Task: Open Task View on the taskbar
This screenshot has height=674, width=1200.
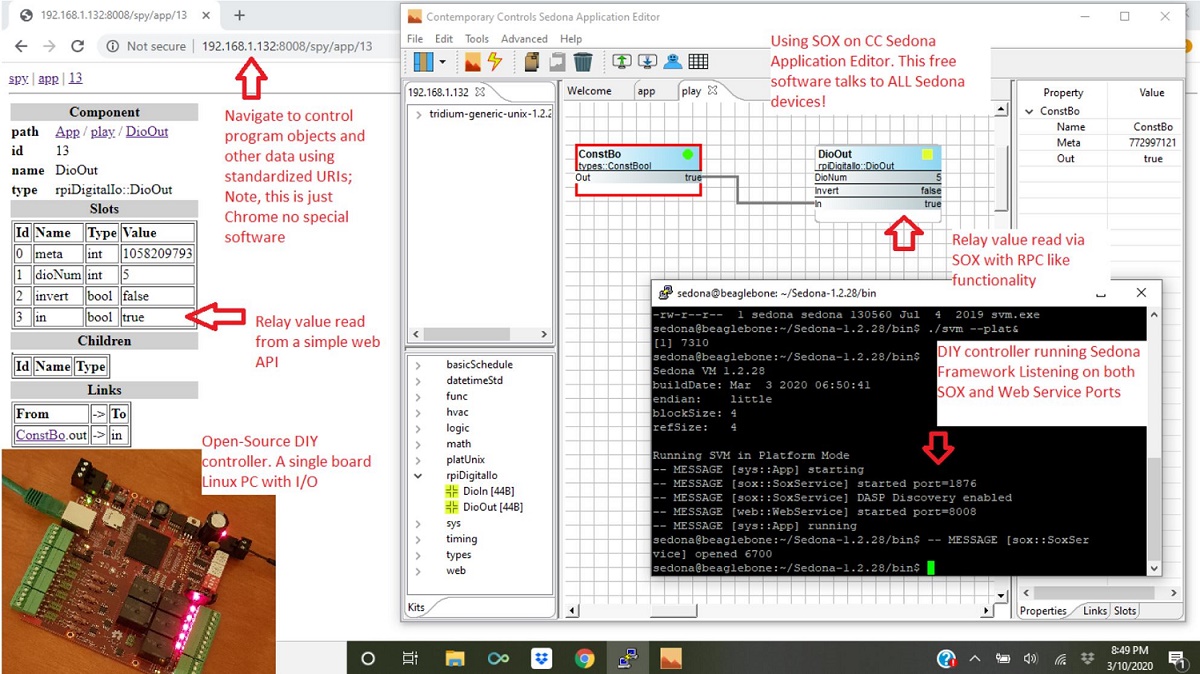Action: click(x=410, y=658)
